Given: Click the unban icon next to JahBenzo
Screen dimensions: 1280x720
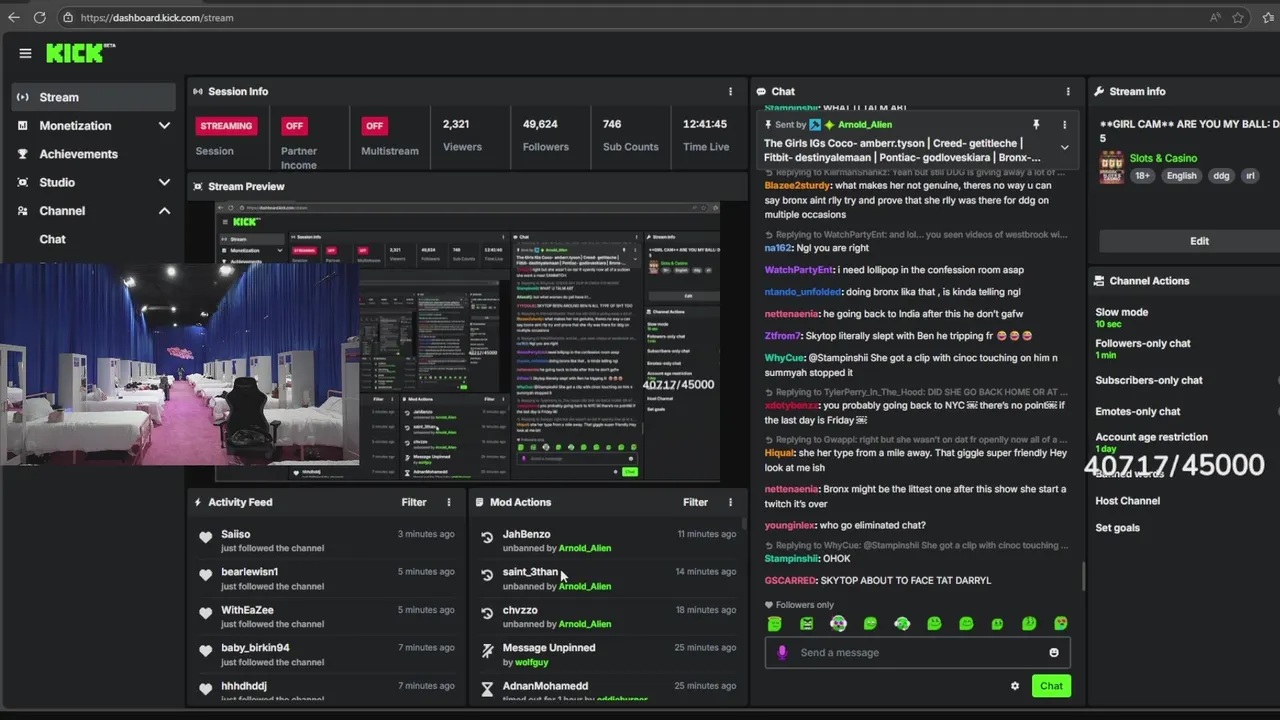Looking at the screenshot, I should tap(487, 538).
